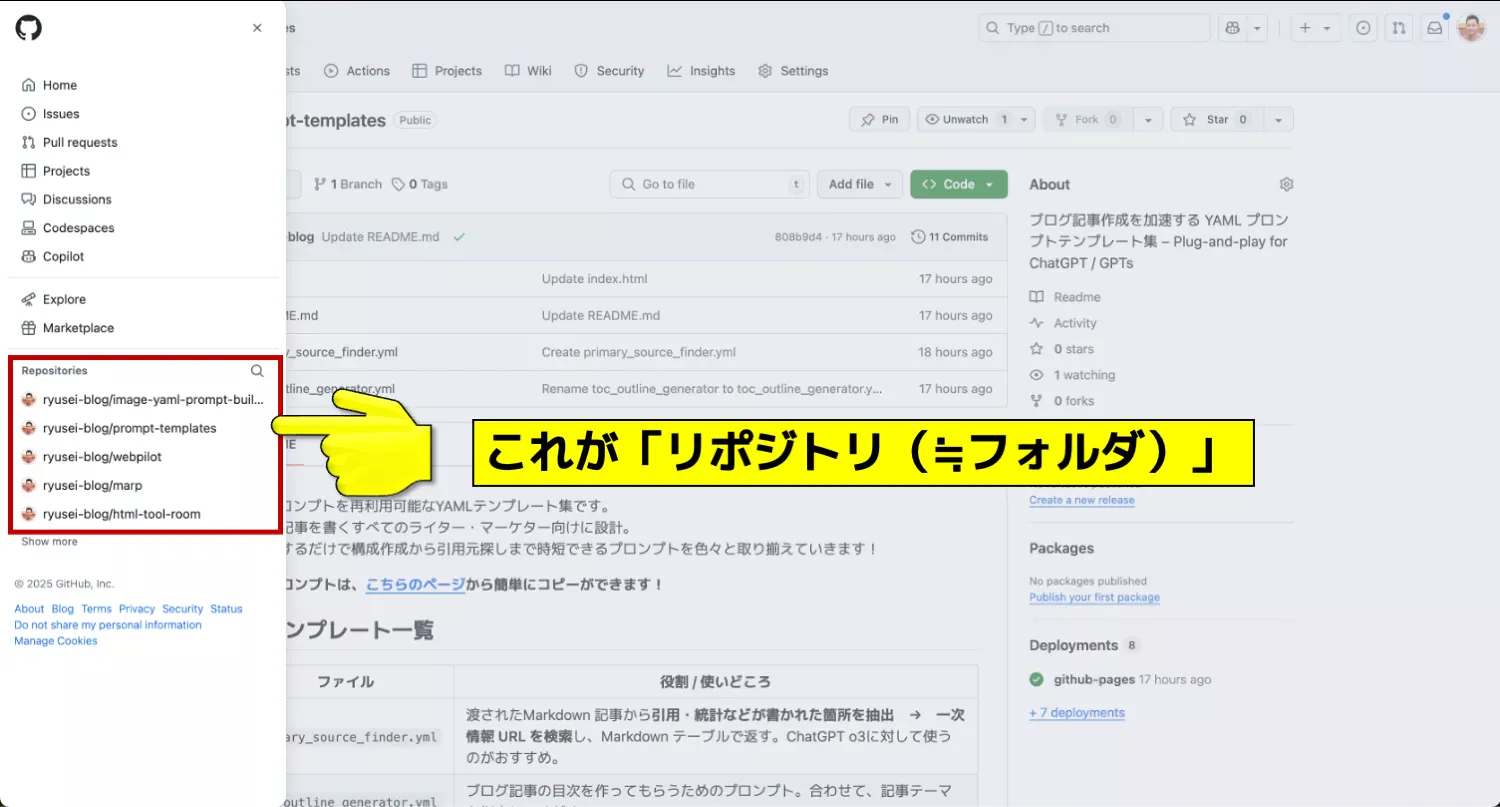Open Readme link in About

1065,297
